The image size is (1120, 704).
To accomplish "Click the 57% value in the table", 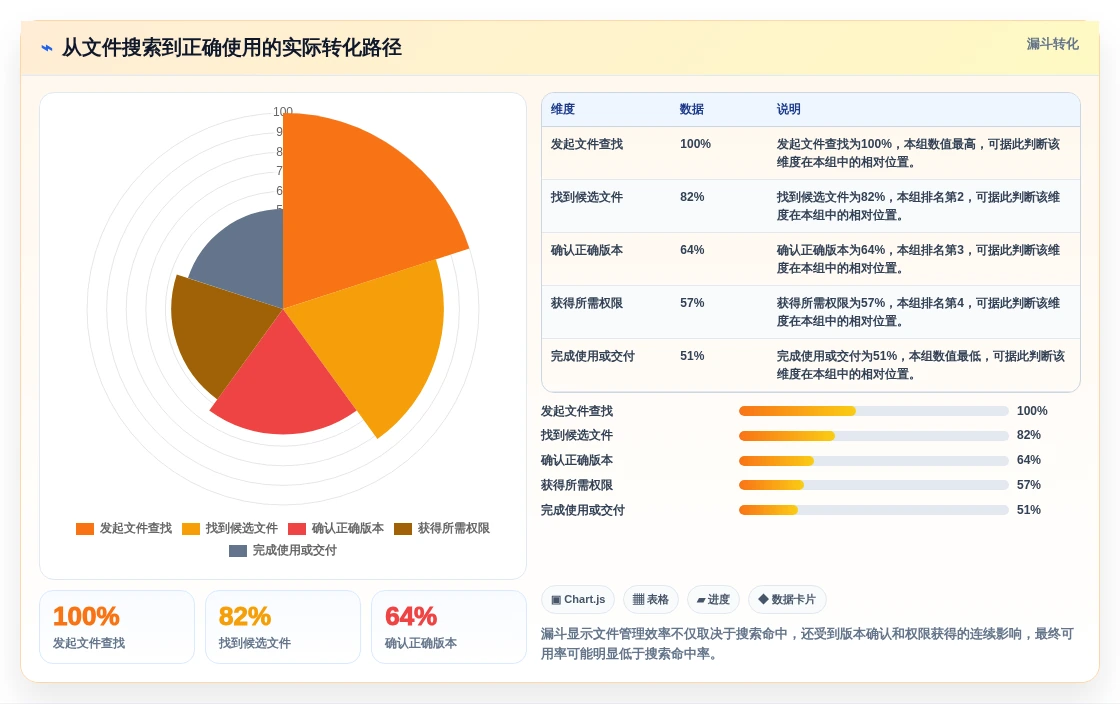I will click(x=692, y=303).
